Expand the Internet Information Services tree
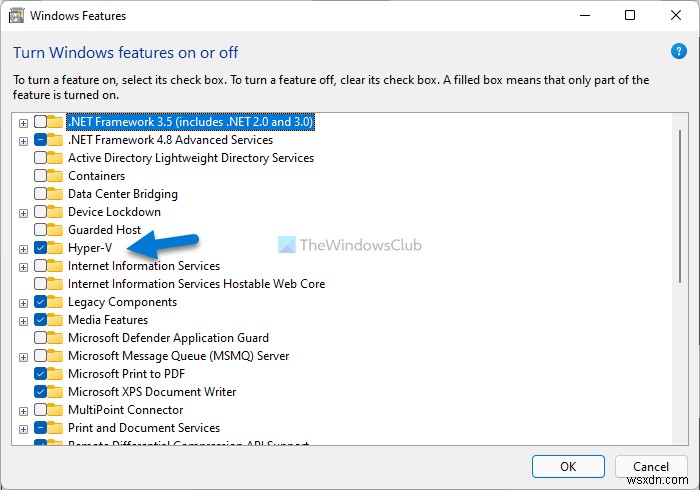 pyautogui.click(x=23, y=266)
